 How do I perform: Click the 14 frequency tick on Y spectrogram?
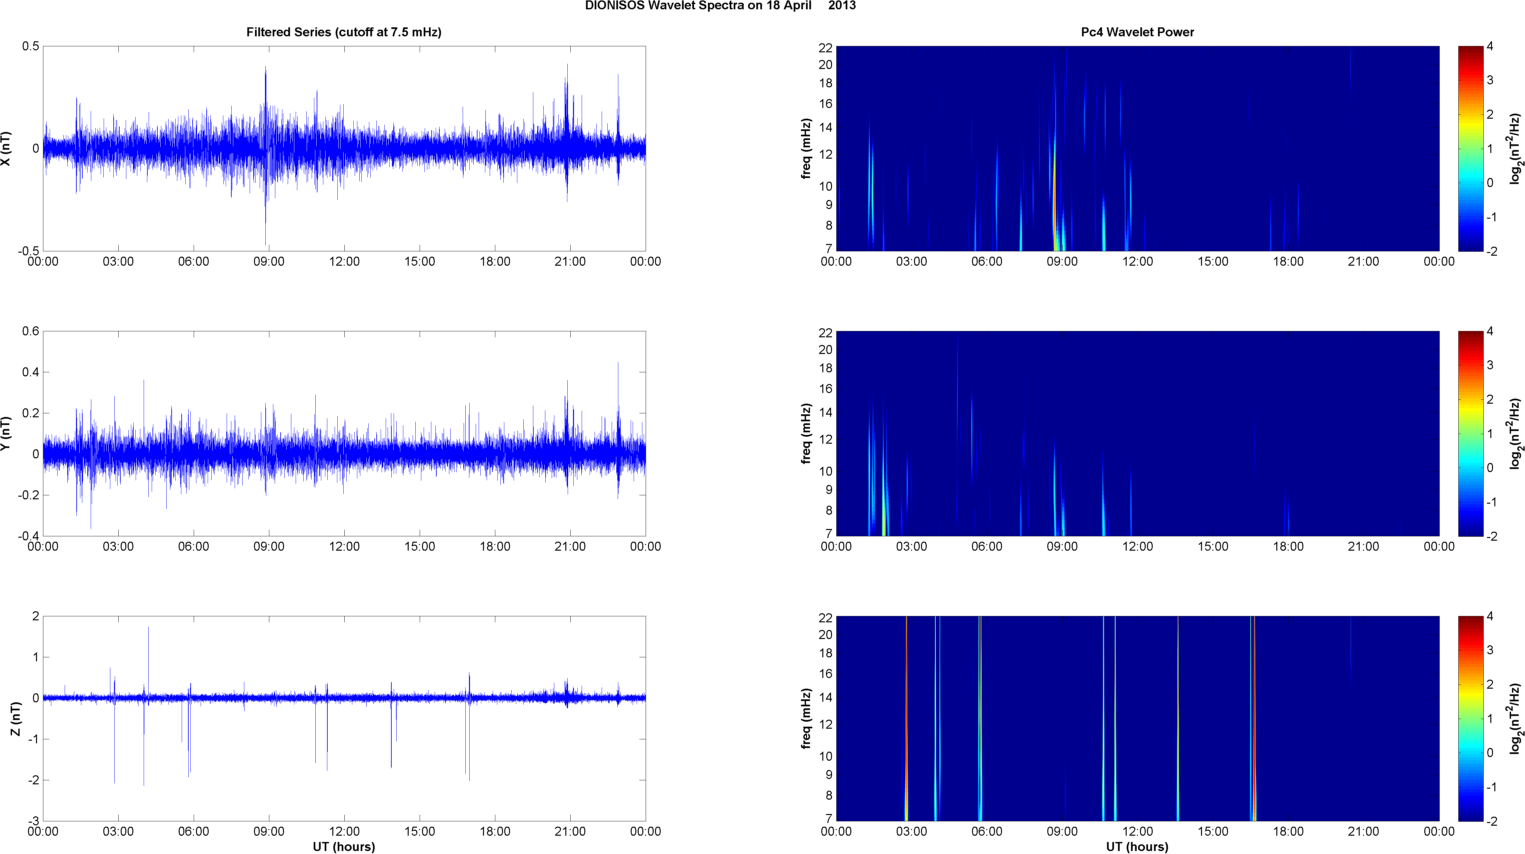(x=826, y=413)
